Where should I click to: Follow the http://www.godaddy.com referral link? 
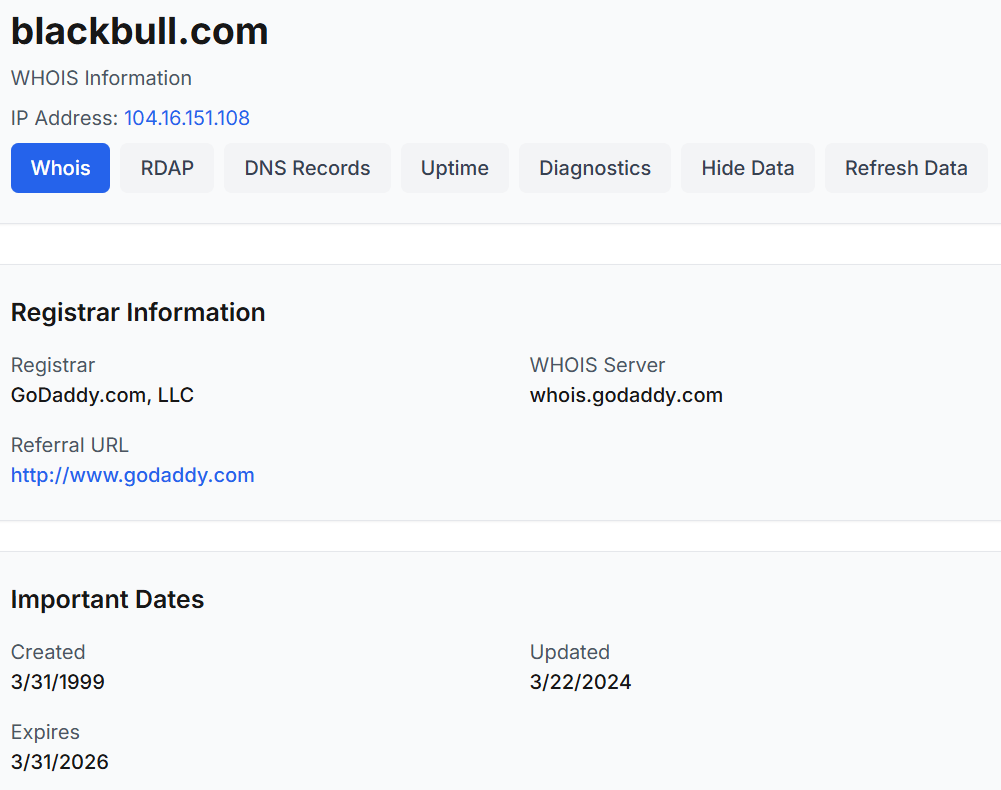pyautogui.click(x=133, y=475)
